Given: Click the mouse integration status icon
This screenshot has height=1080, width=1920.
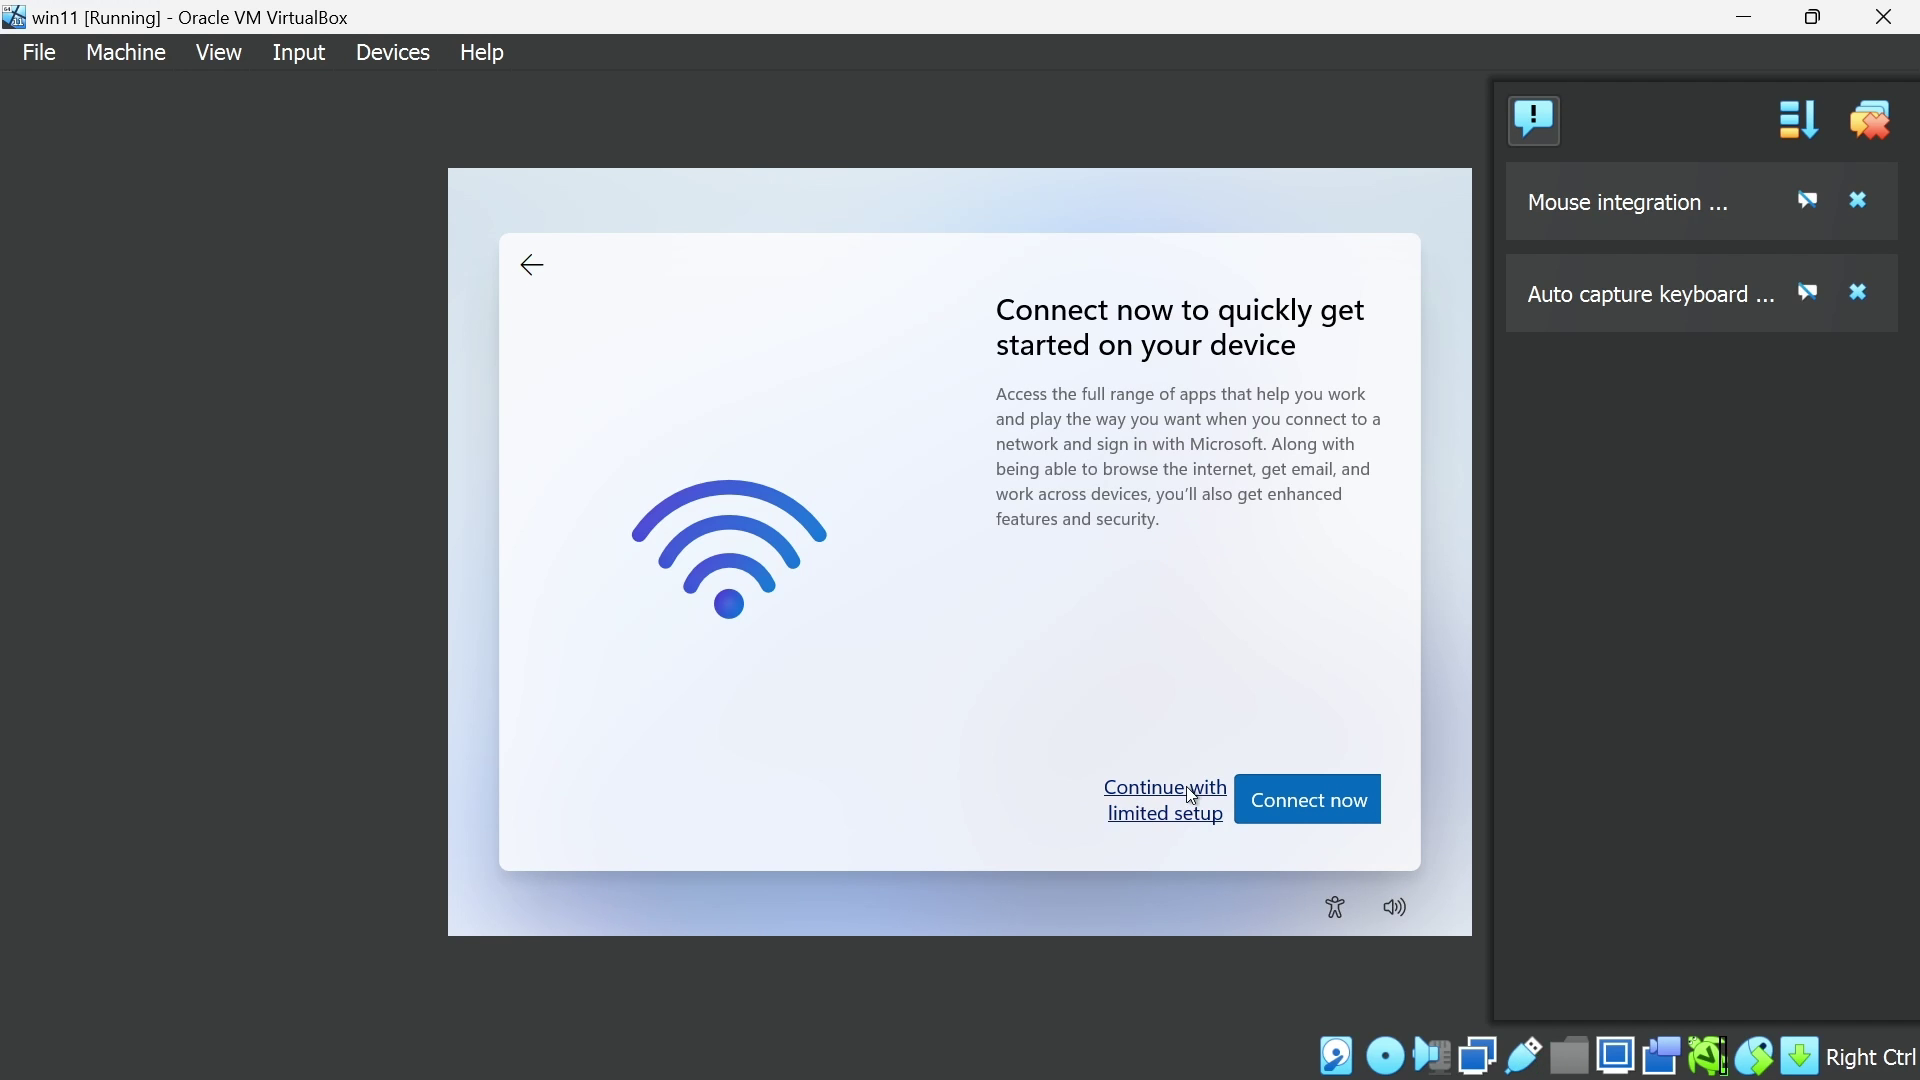Looking at the screenshot, I should click(x=1755, y=1056).
